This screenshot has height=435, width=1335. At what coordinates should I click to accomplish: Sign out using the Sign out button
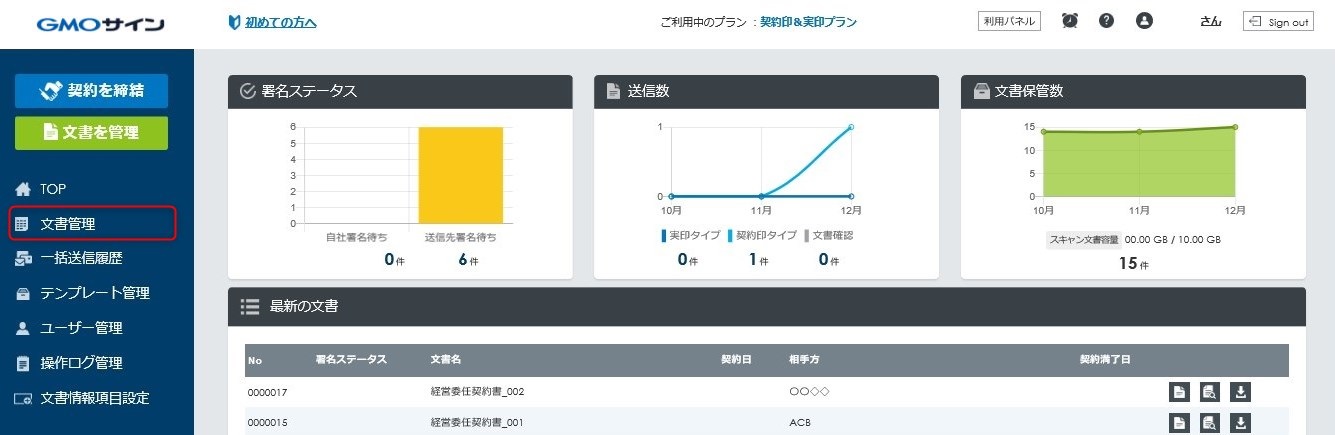pos(1278,22)
